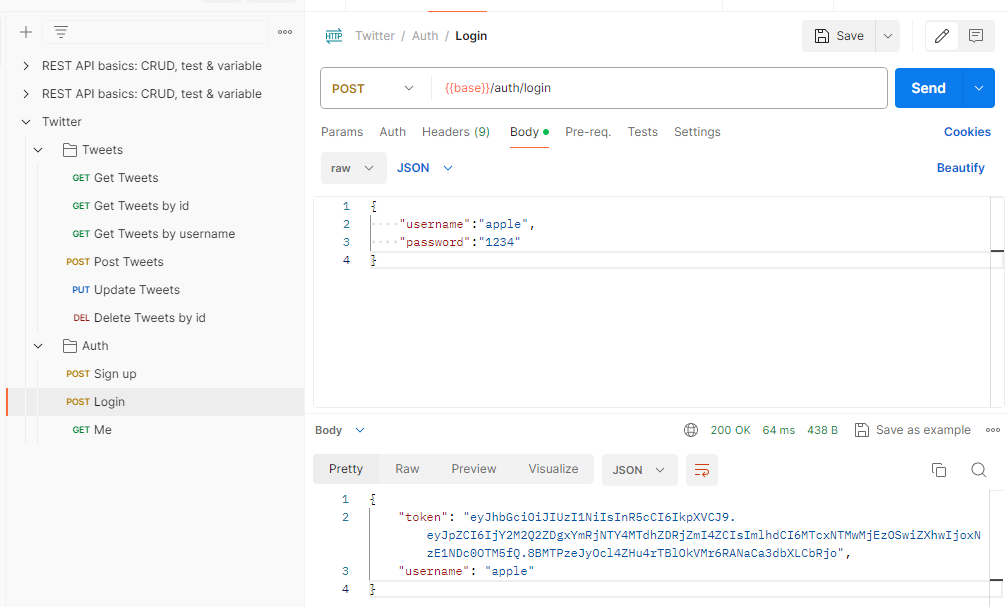Open the Settings tab
Screen dimensions: 1008x607
(697, 132)
